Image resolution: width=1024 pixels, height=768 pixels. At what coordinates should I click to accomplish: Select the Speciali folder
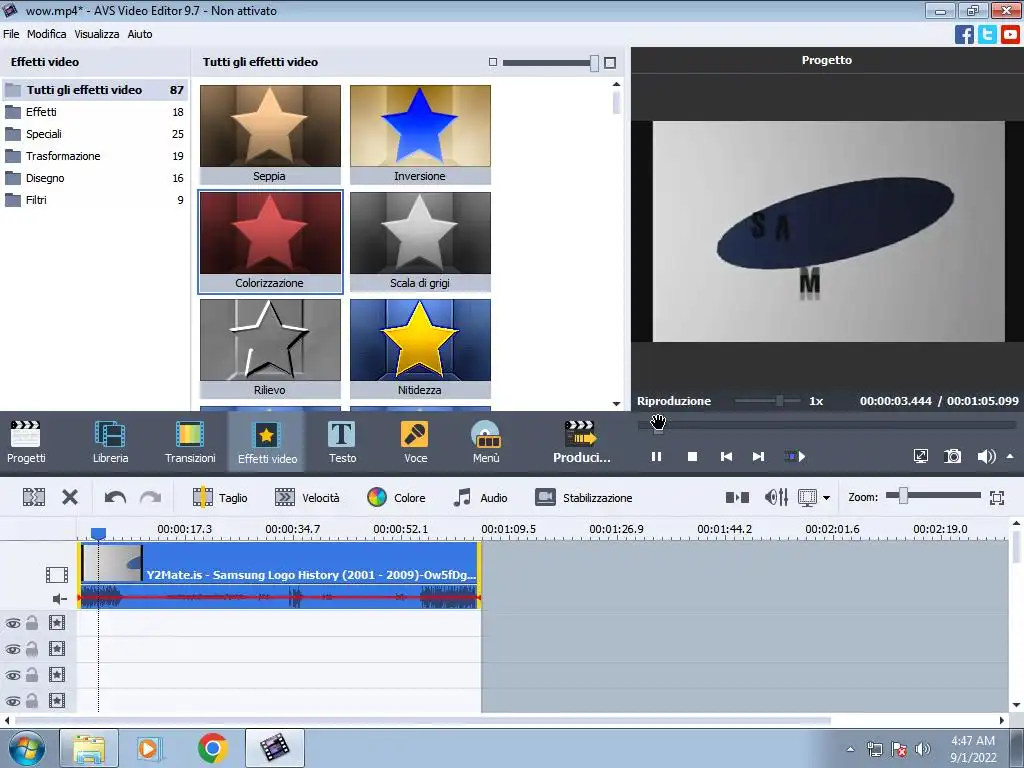[x=95, y=134]
